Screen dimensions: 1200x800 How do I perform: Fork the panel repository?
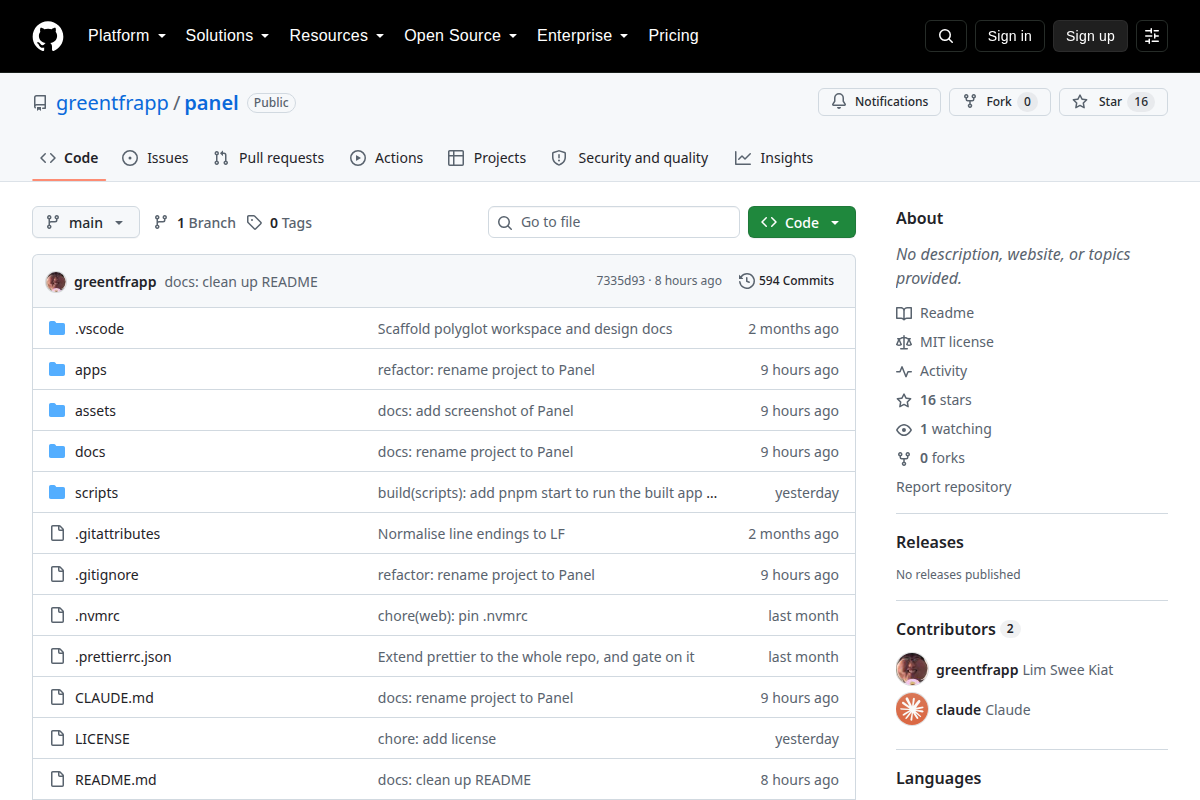coord(999,102)
